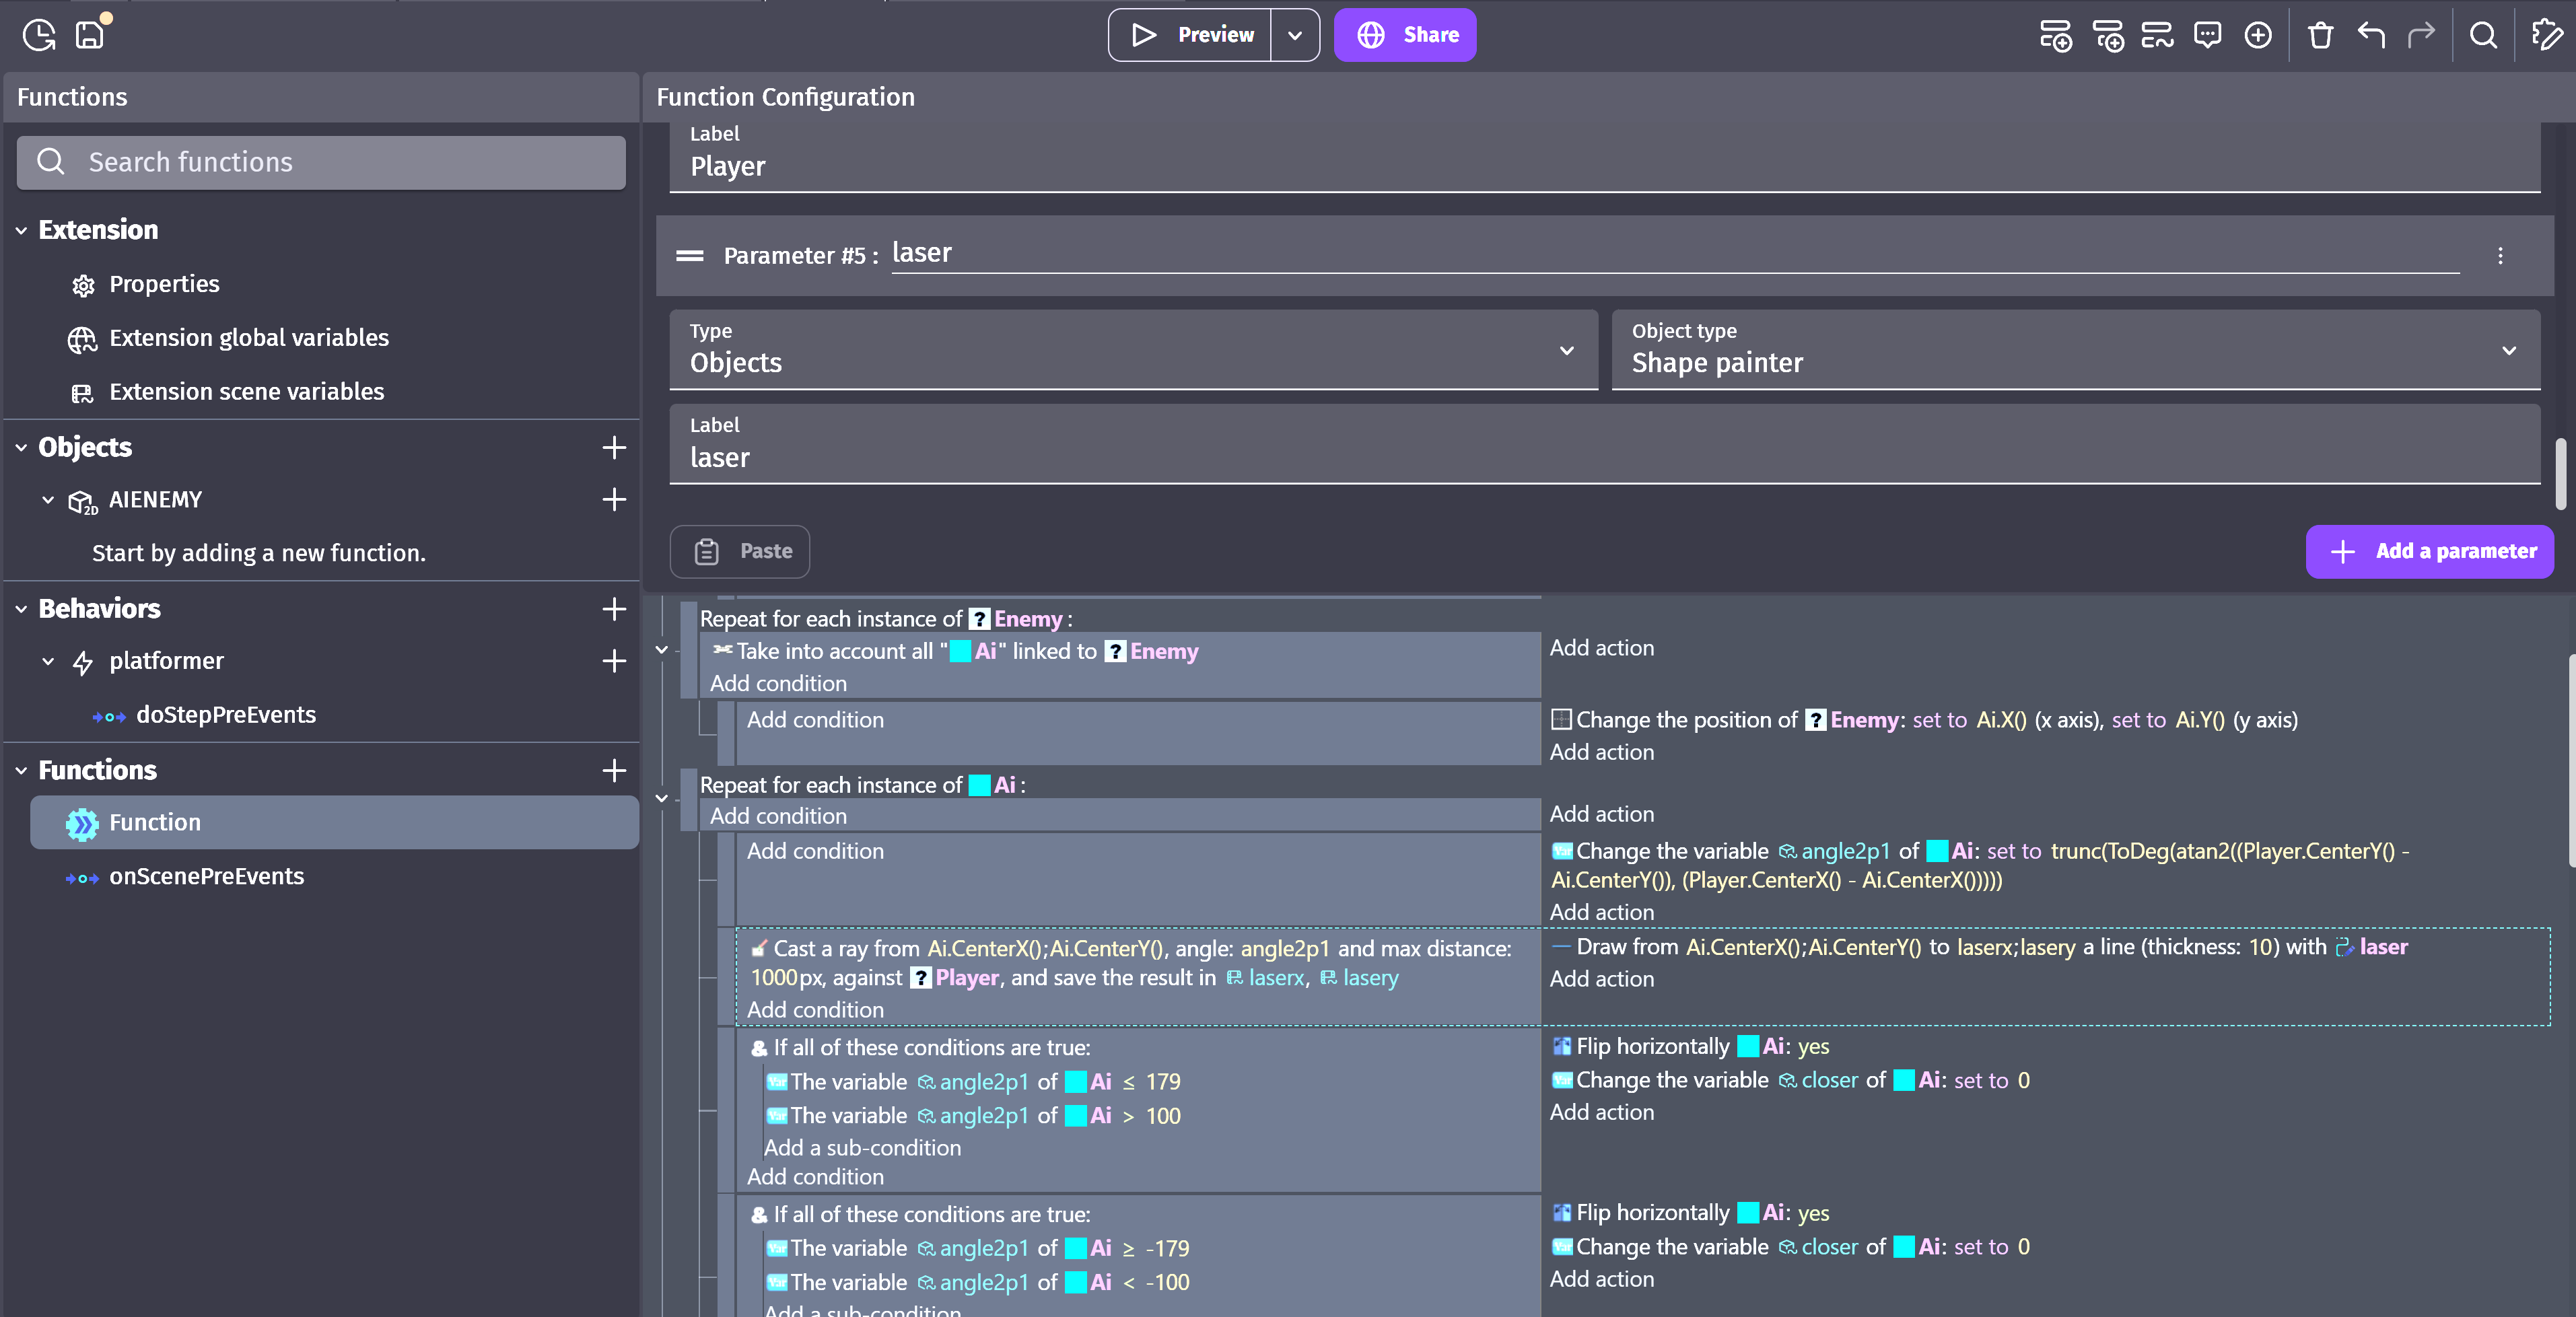The width and height of the screenshot is (2576, 1317).
Task: Open Extension global variables
Action: (x=249, y=338)
